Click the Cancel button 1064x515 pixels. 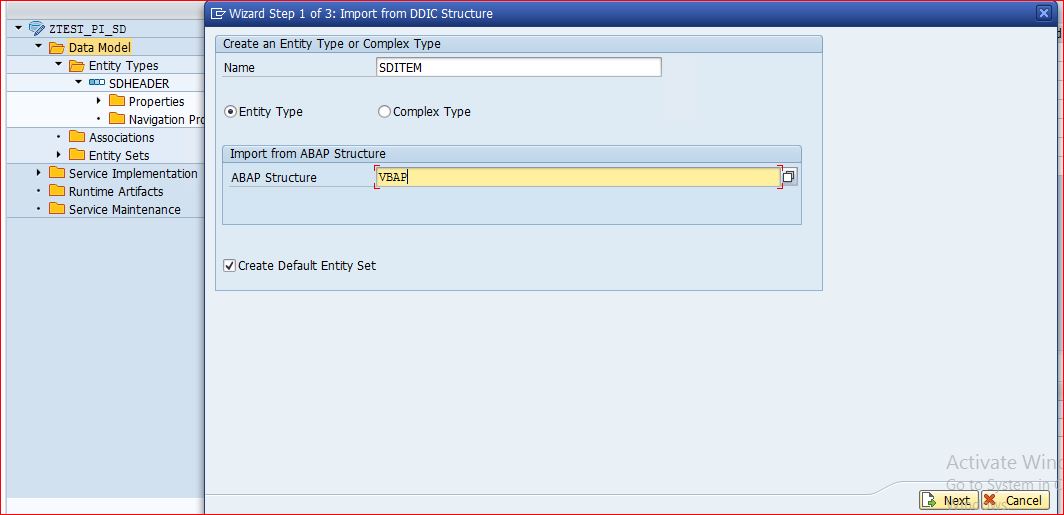(1015, 501)
